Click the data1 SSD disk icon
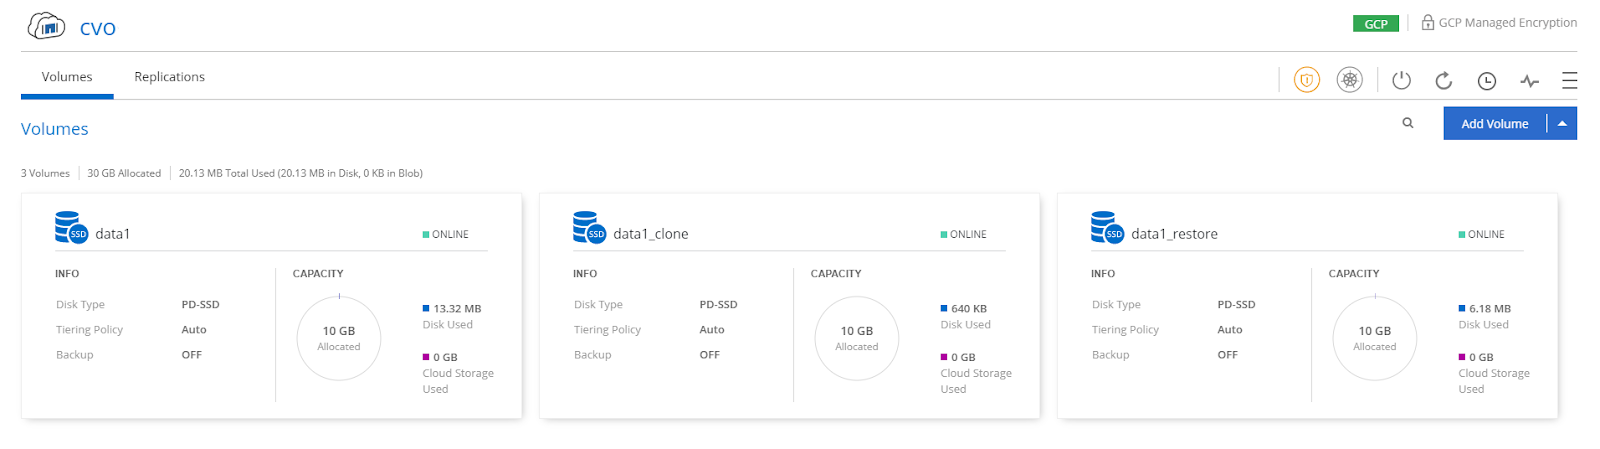 point(71,227)
